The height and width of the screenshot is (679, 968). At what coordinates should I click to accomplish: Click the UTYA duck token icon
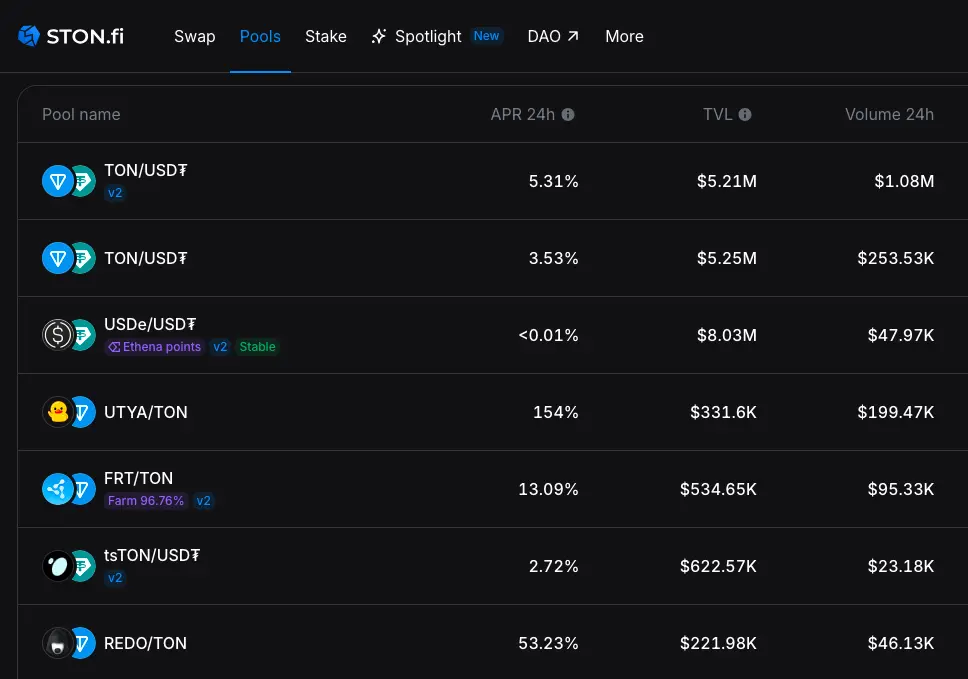pos(57,412)
